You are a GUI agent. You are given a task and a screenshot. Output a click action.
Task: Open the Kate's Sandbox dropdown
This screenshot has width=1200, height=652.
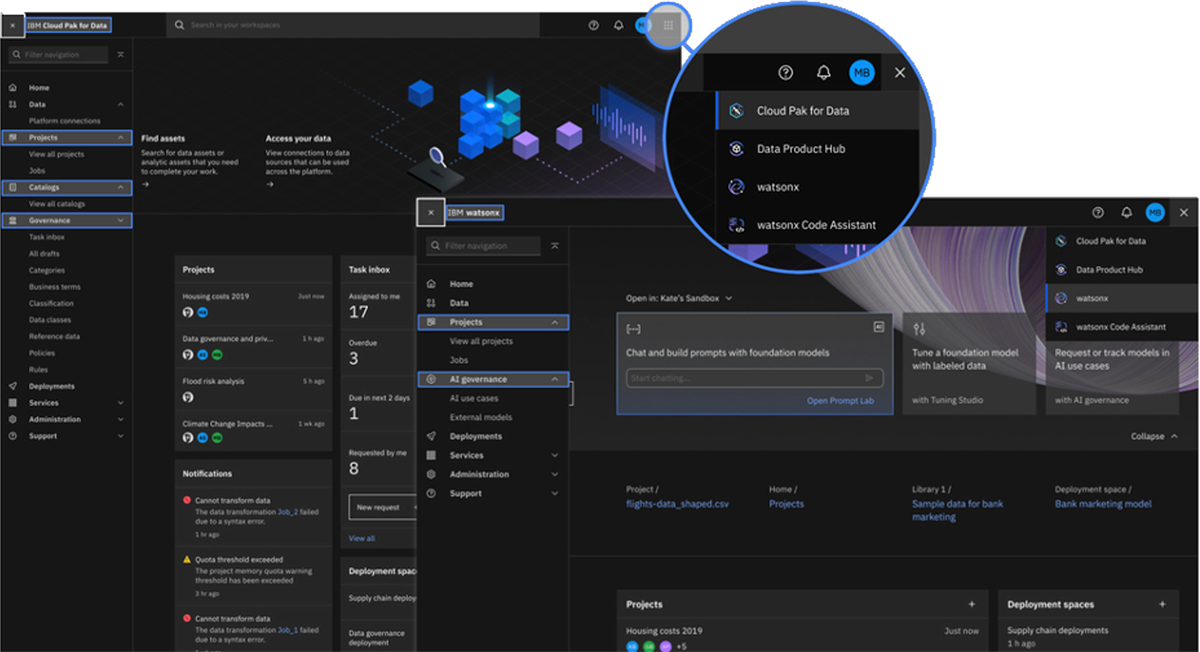[680, 298]
